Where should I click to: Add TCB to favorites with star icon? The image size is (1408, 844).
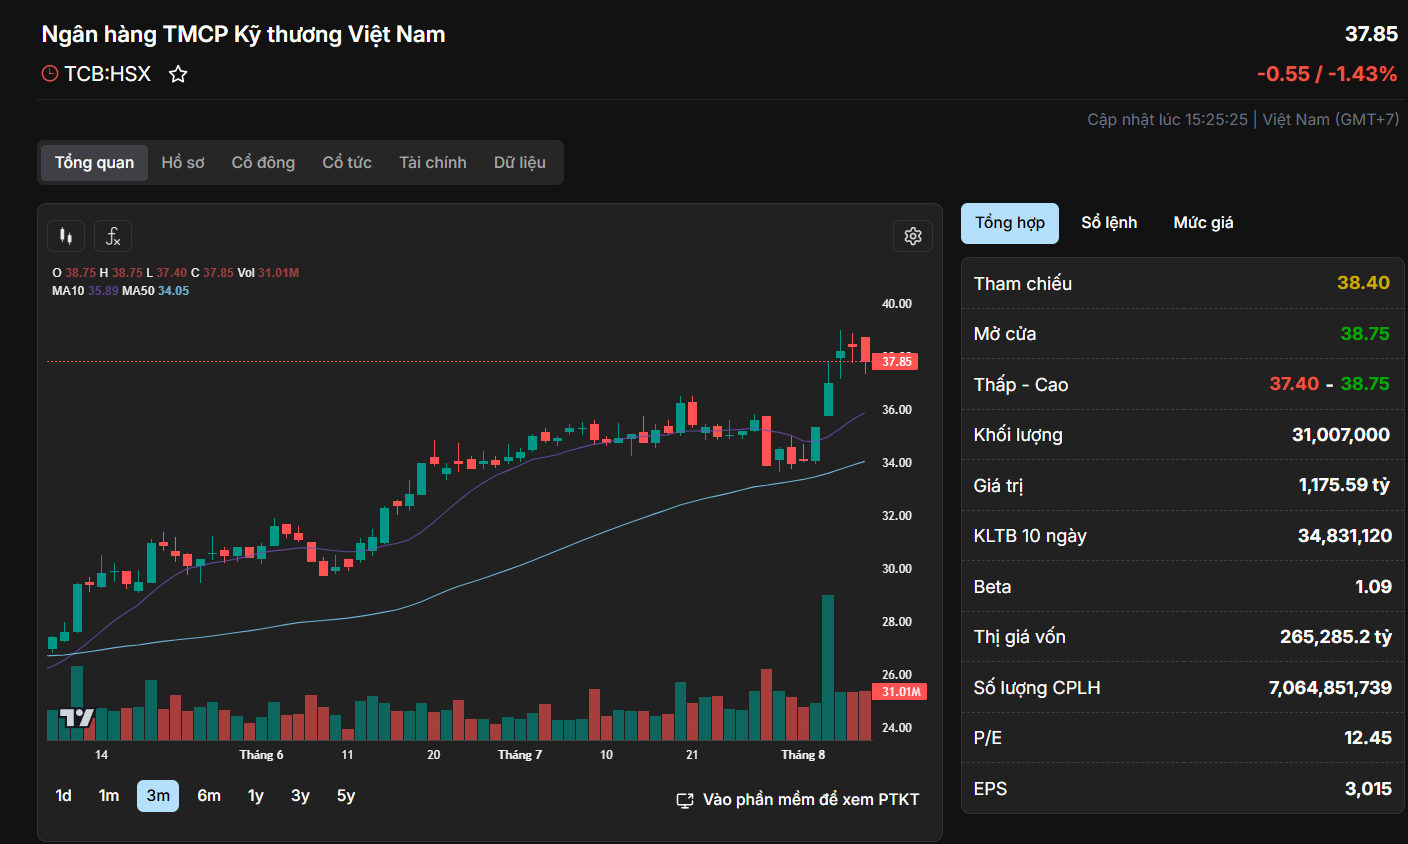(178, 74)
